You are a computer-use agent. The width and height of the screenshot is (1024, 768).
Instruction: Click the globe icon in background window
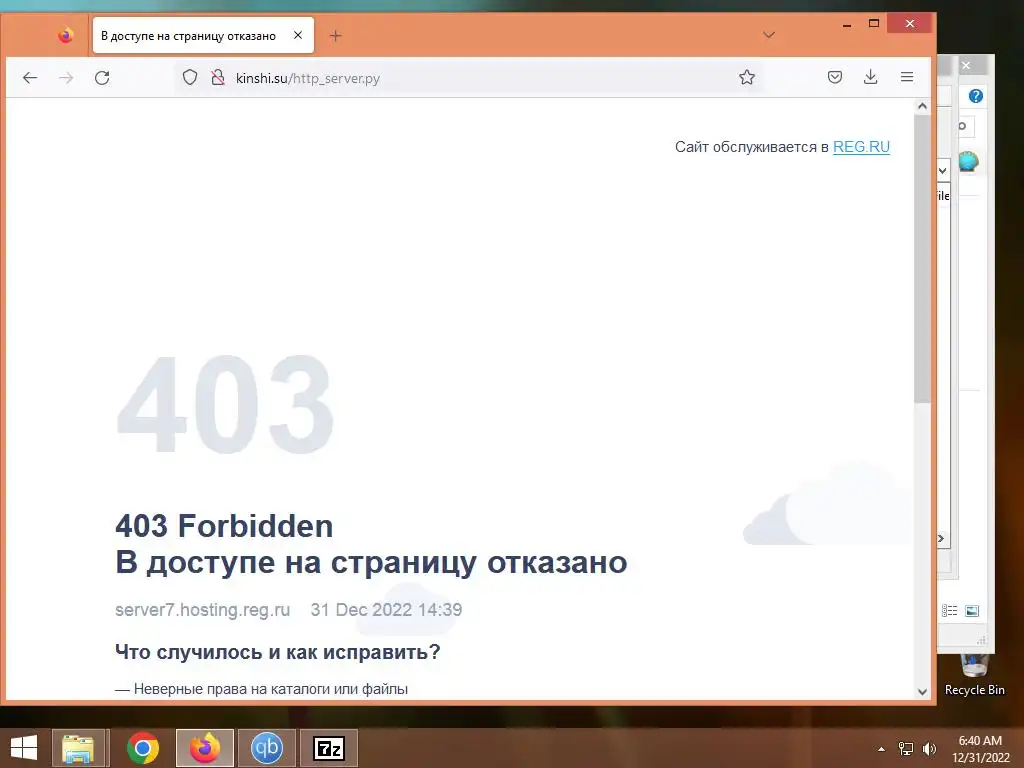[x=968, y=161]
